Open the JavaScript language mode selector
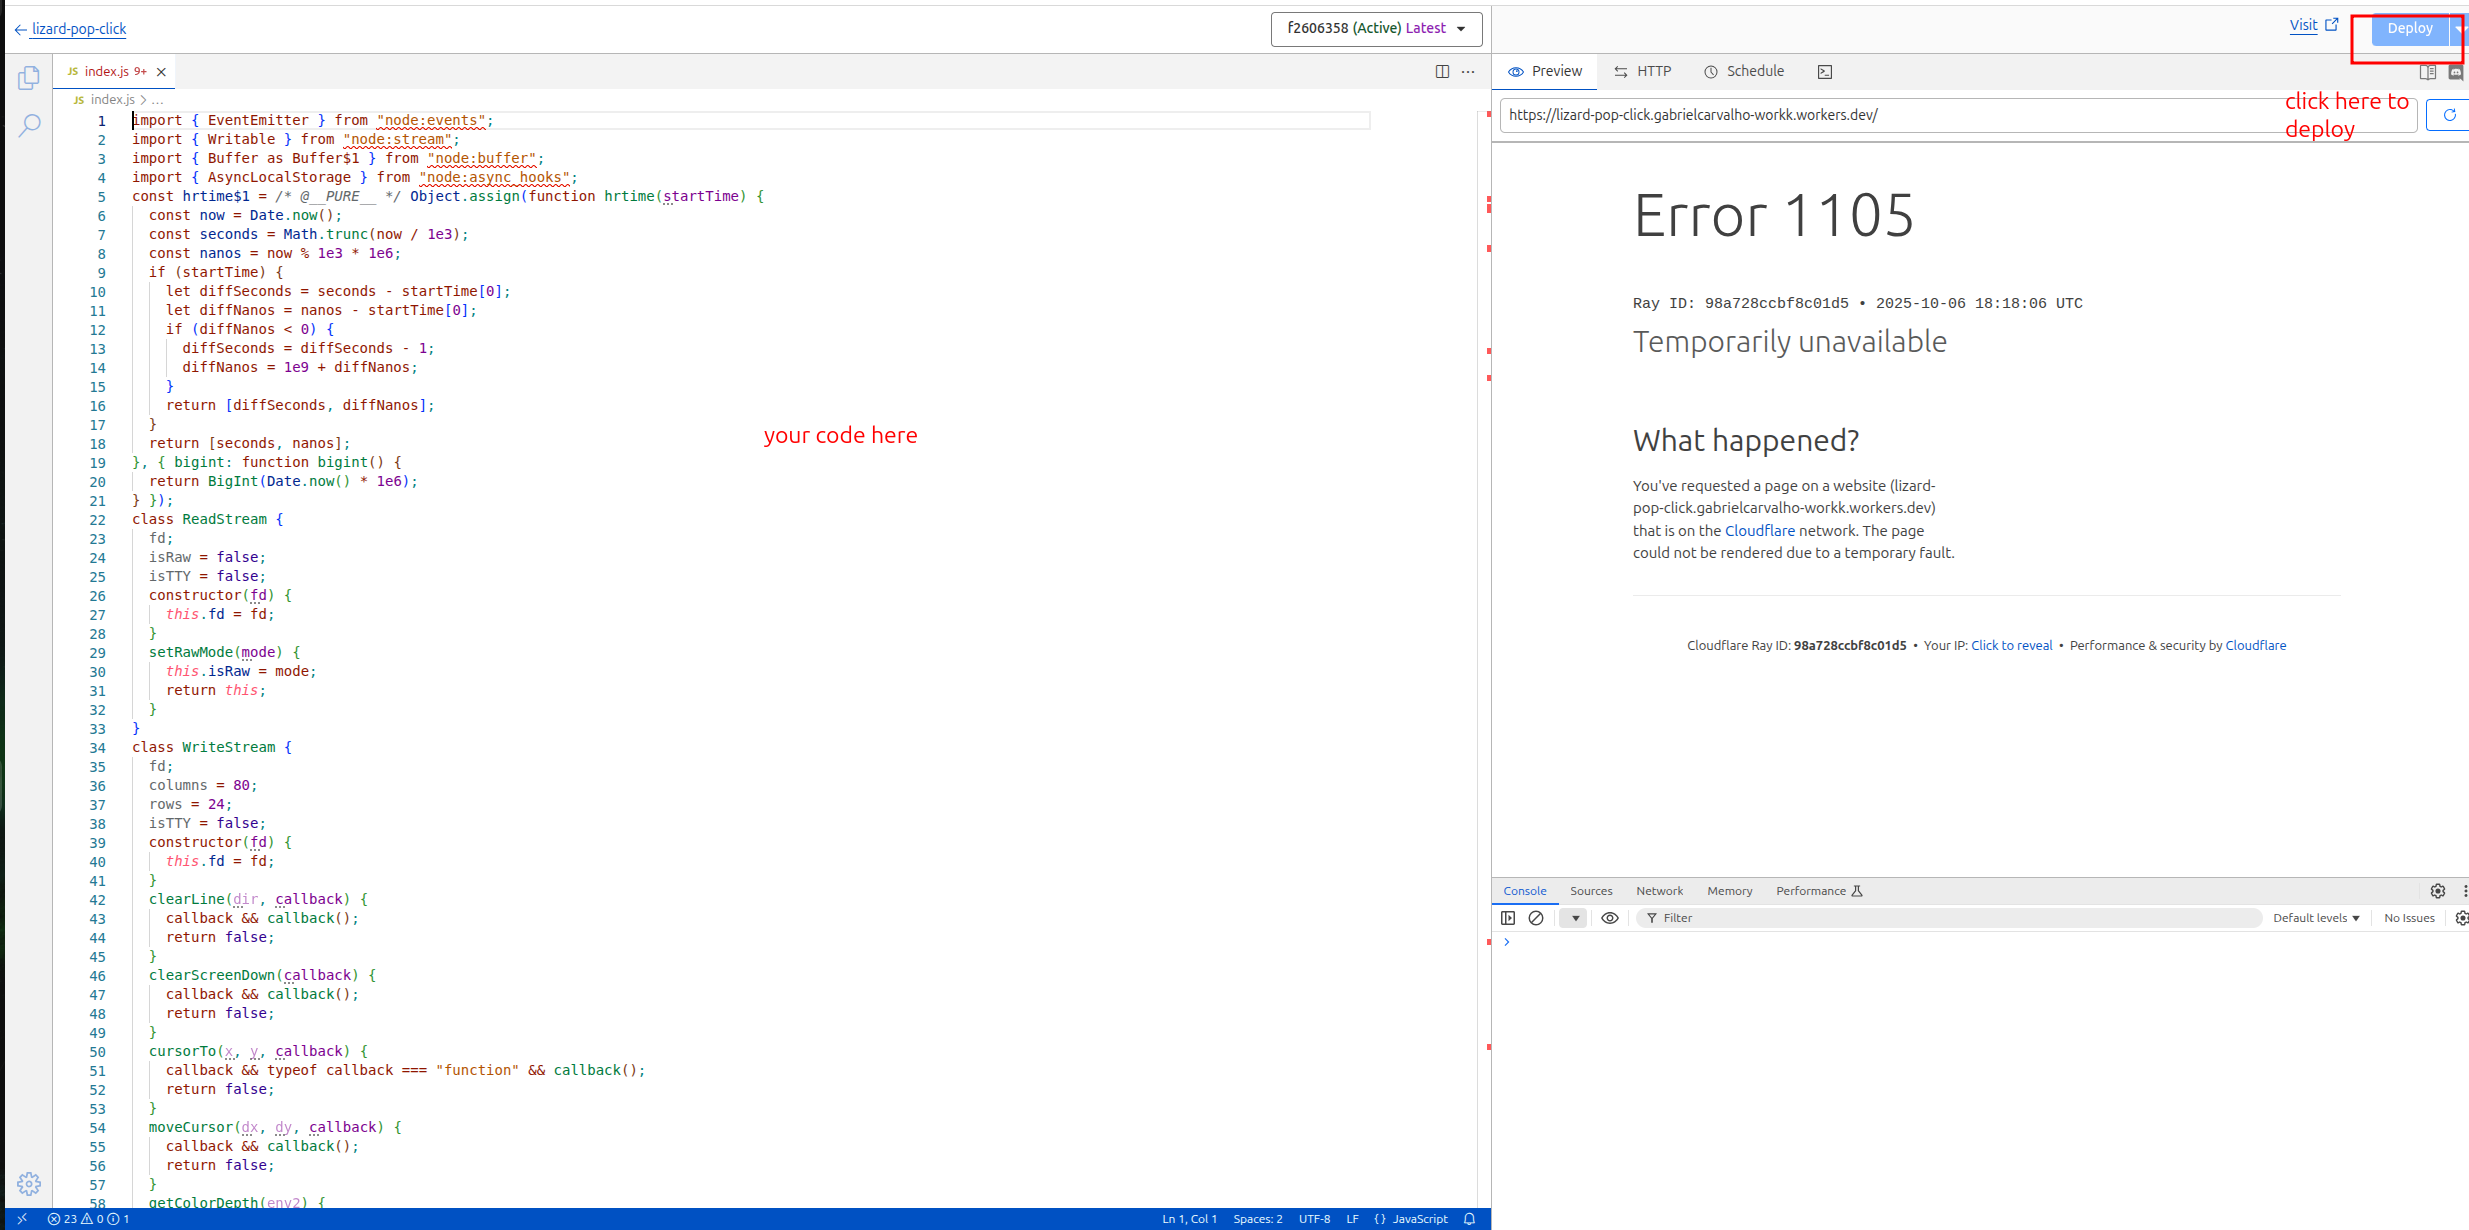Screen dimensions: 2469x1230 (x=1419, y=1219)
